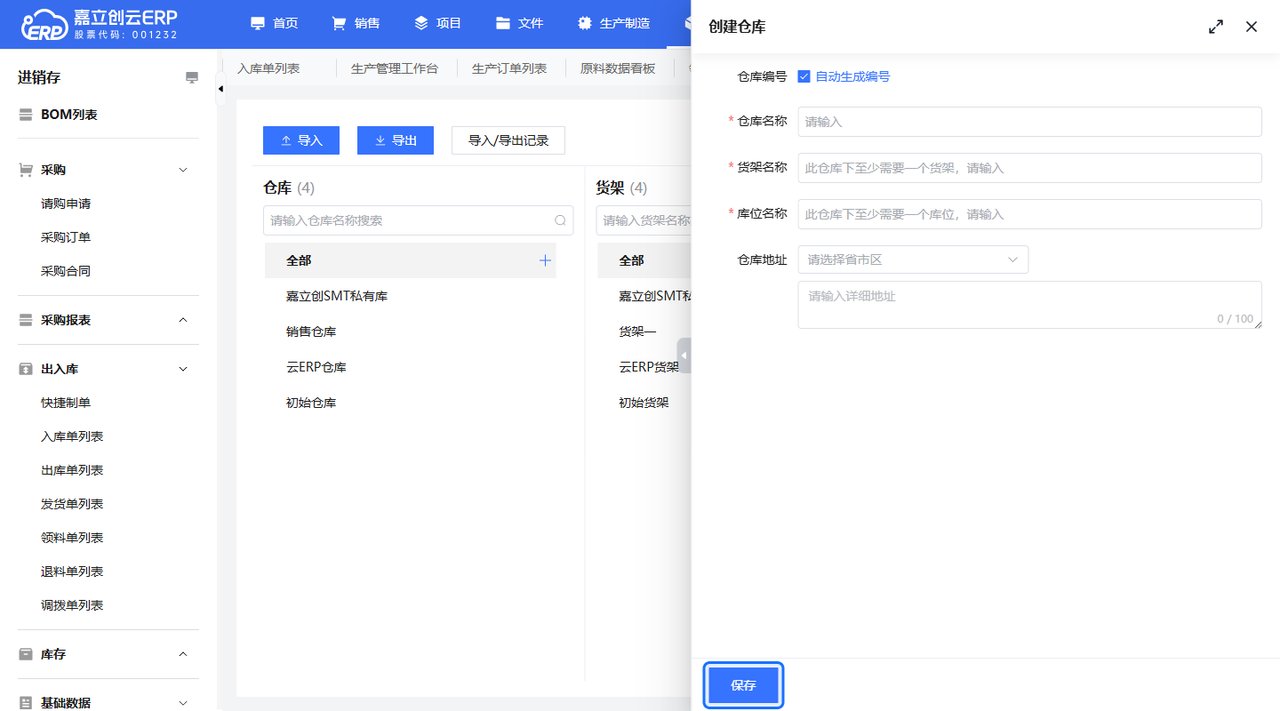Add a warehouse with the plus icon
Screen dimensions: 1280x711
pyautogui.click(x=545, y=260)
